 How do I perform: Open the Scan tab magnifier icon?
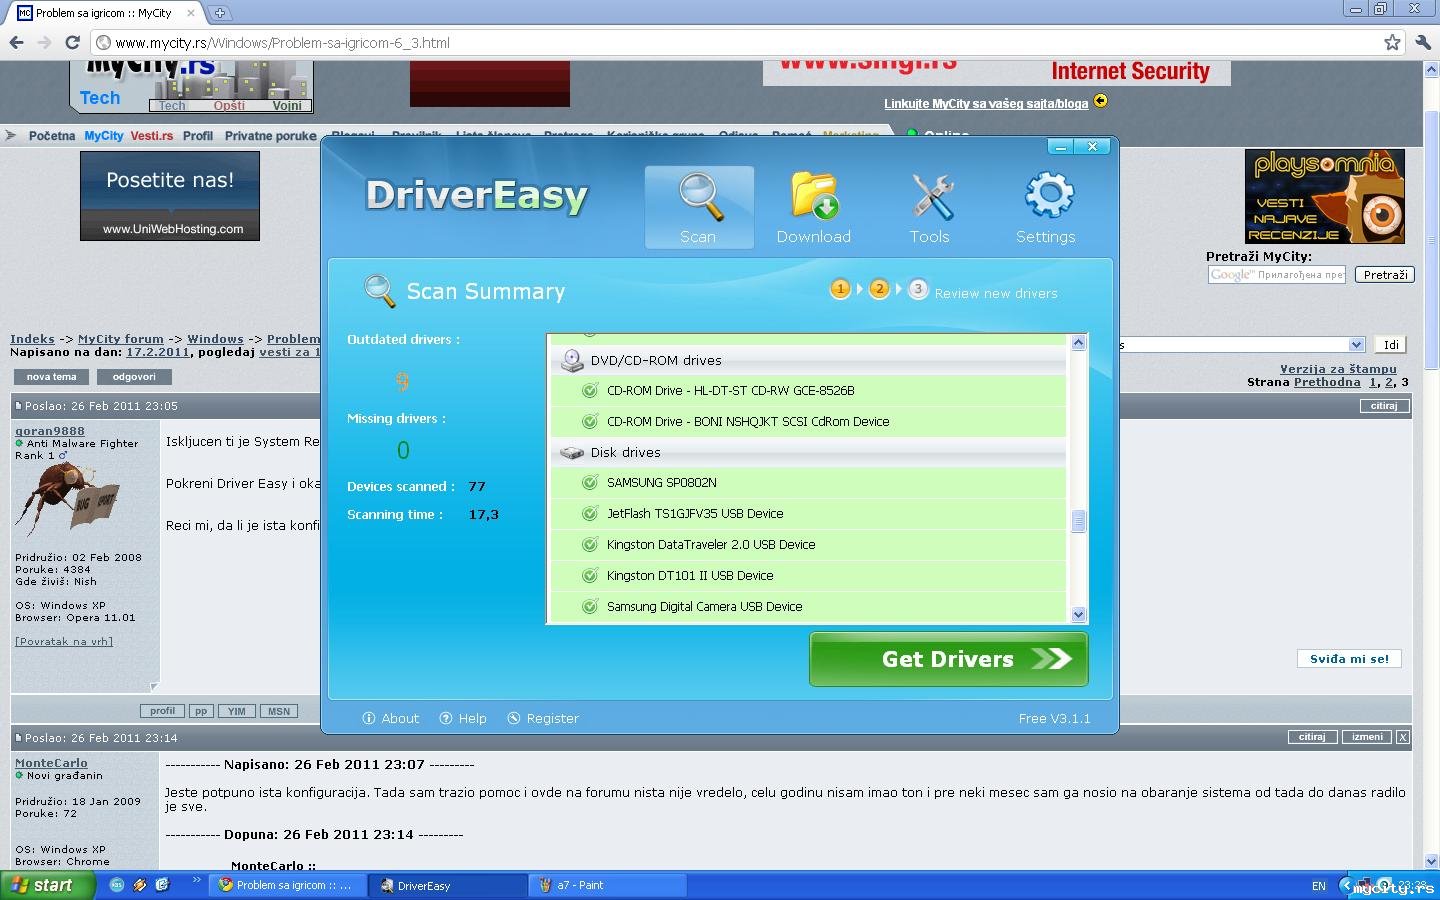click(x=699, y=197)
